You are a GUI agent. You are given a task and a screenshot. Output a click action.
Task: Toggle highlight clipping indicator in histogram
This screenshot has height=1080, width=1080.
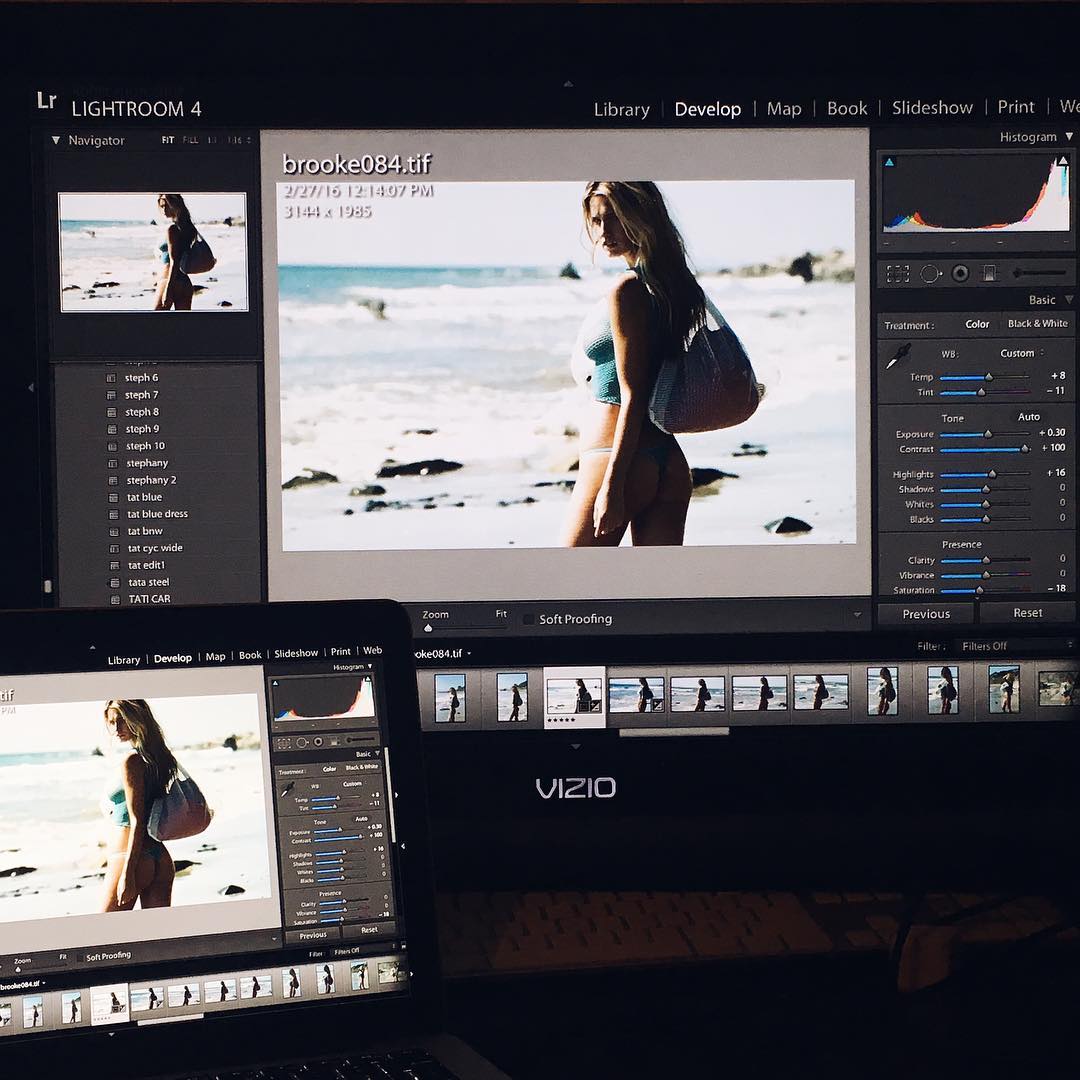(x=1064, y=162)
